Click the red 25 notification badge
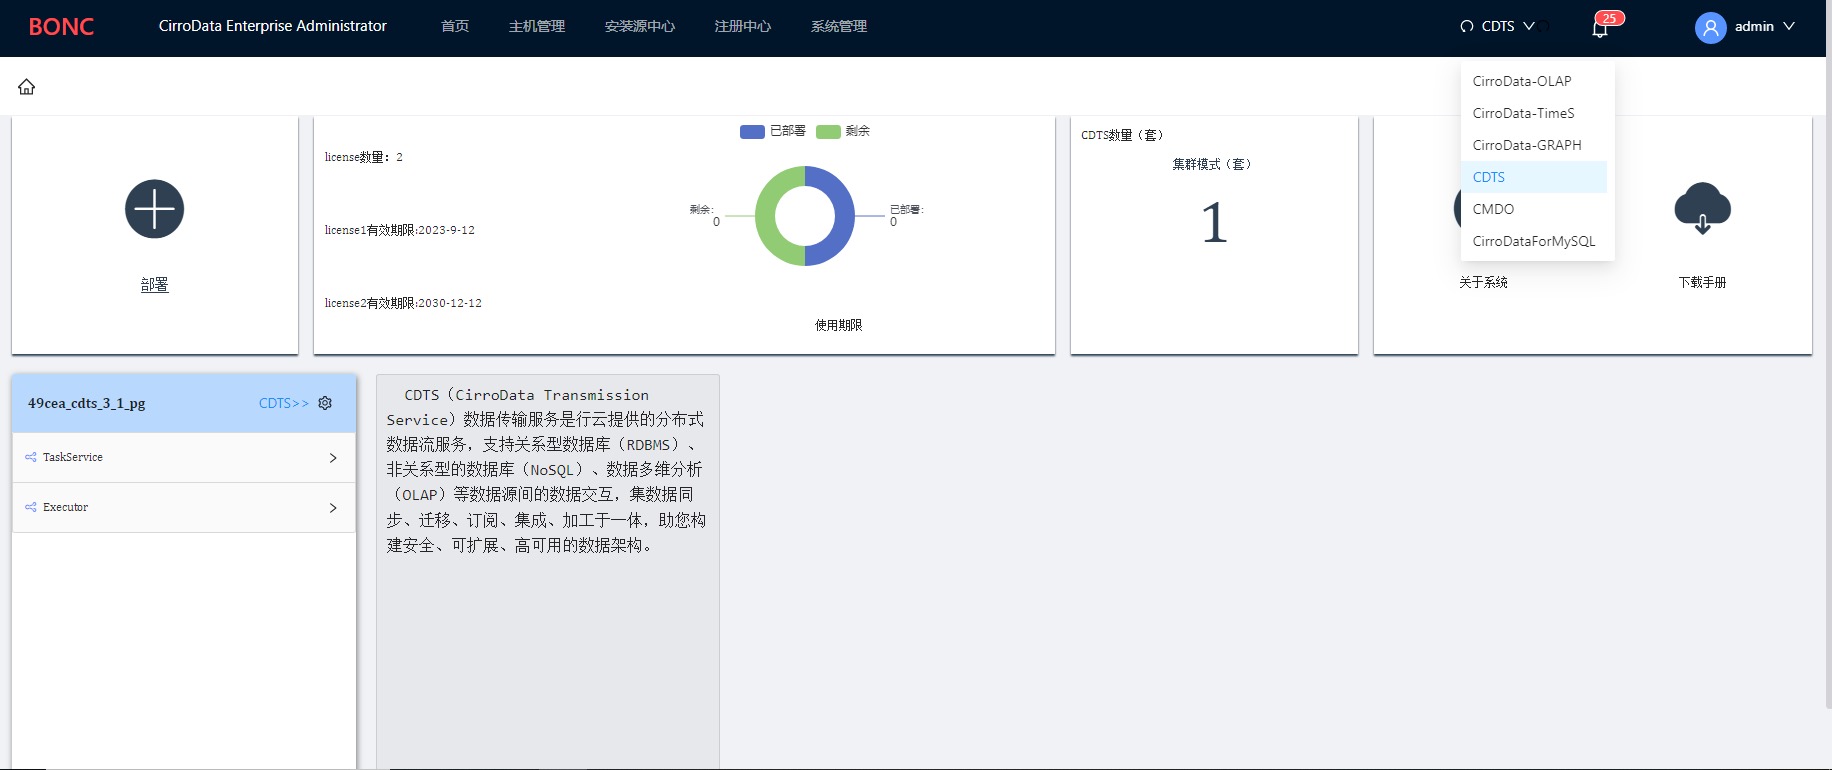 (1610, 18)
